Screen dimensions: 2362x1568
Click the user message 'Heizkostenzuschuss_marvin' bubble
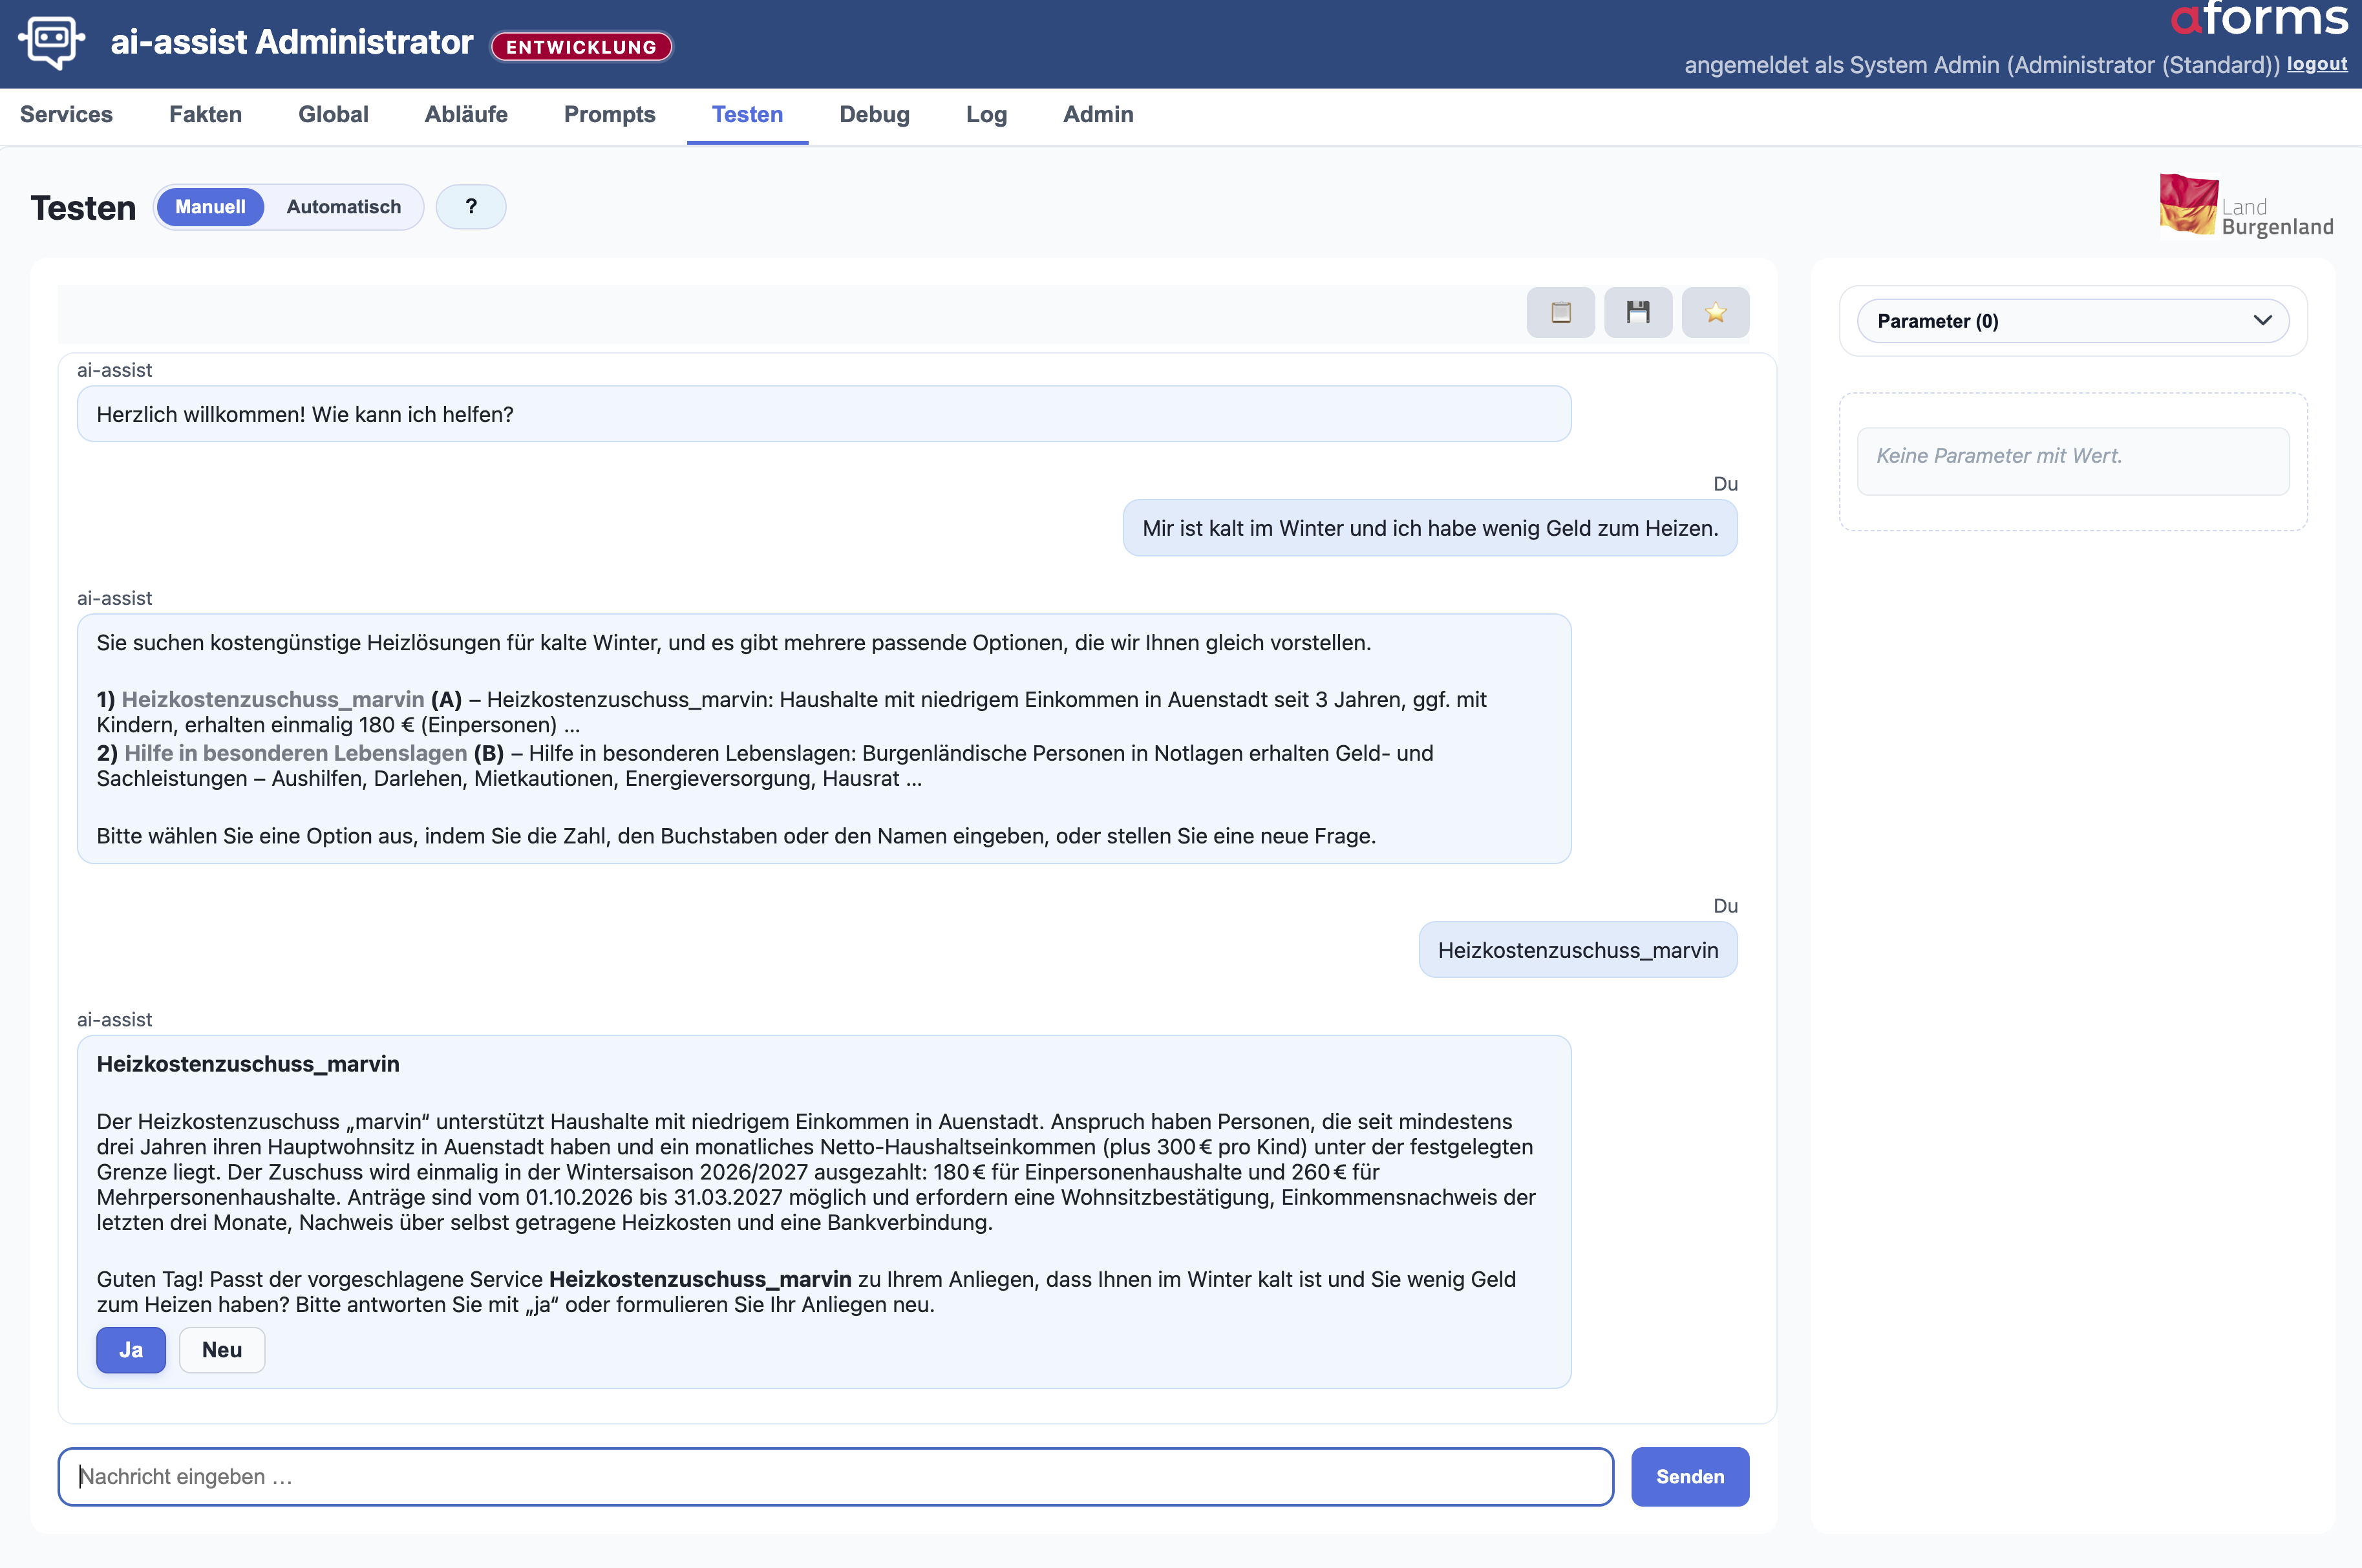[x=1578, y=950]
